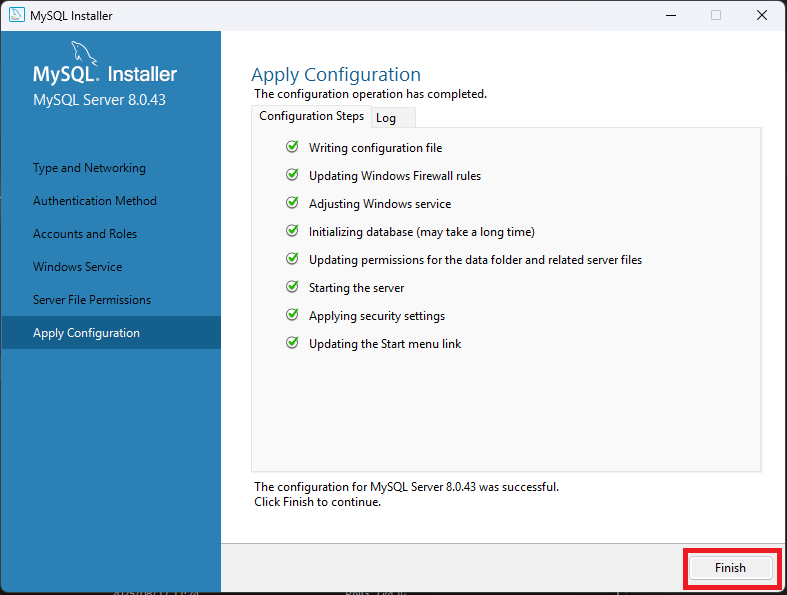Click 'Updating the Start menu link' step text
The width and height of the screenshot is (787, 595).
pyautogui.click(x=385, y=344)
